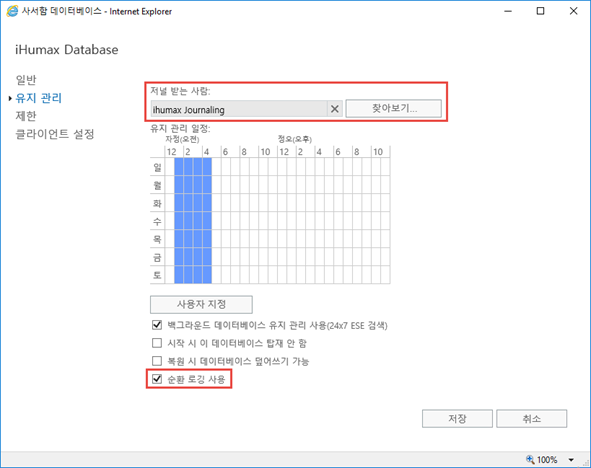The height and width of the screenshot is (468, 591).
Task: Maximize the 사서함 데이터베이스 window
Action: coord(540,11)
